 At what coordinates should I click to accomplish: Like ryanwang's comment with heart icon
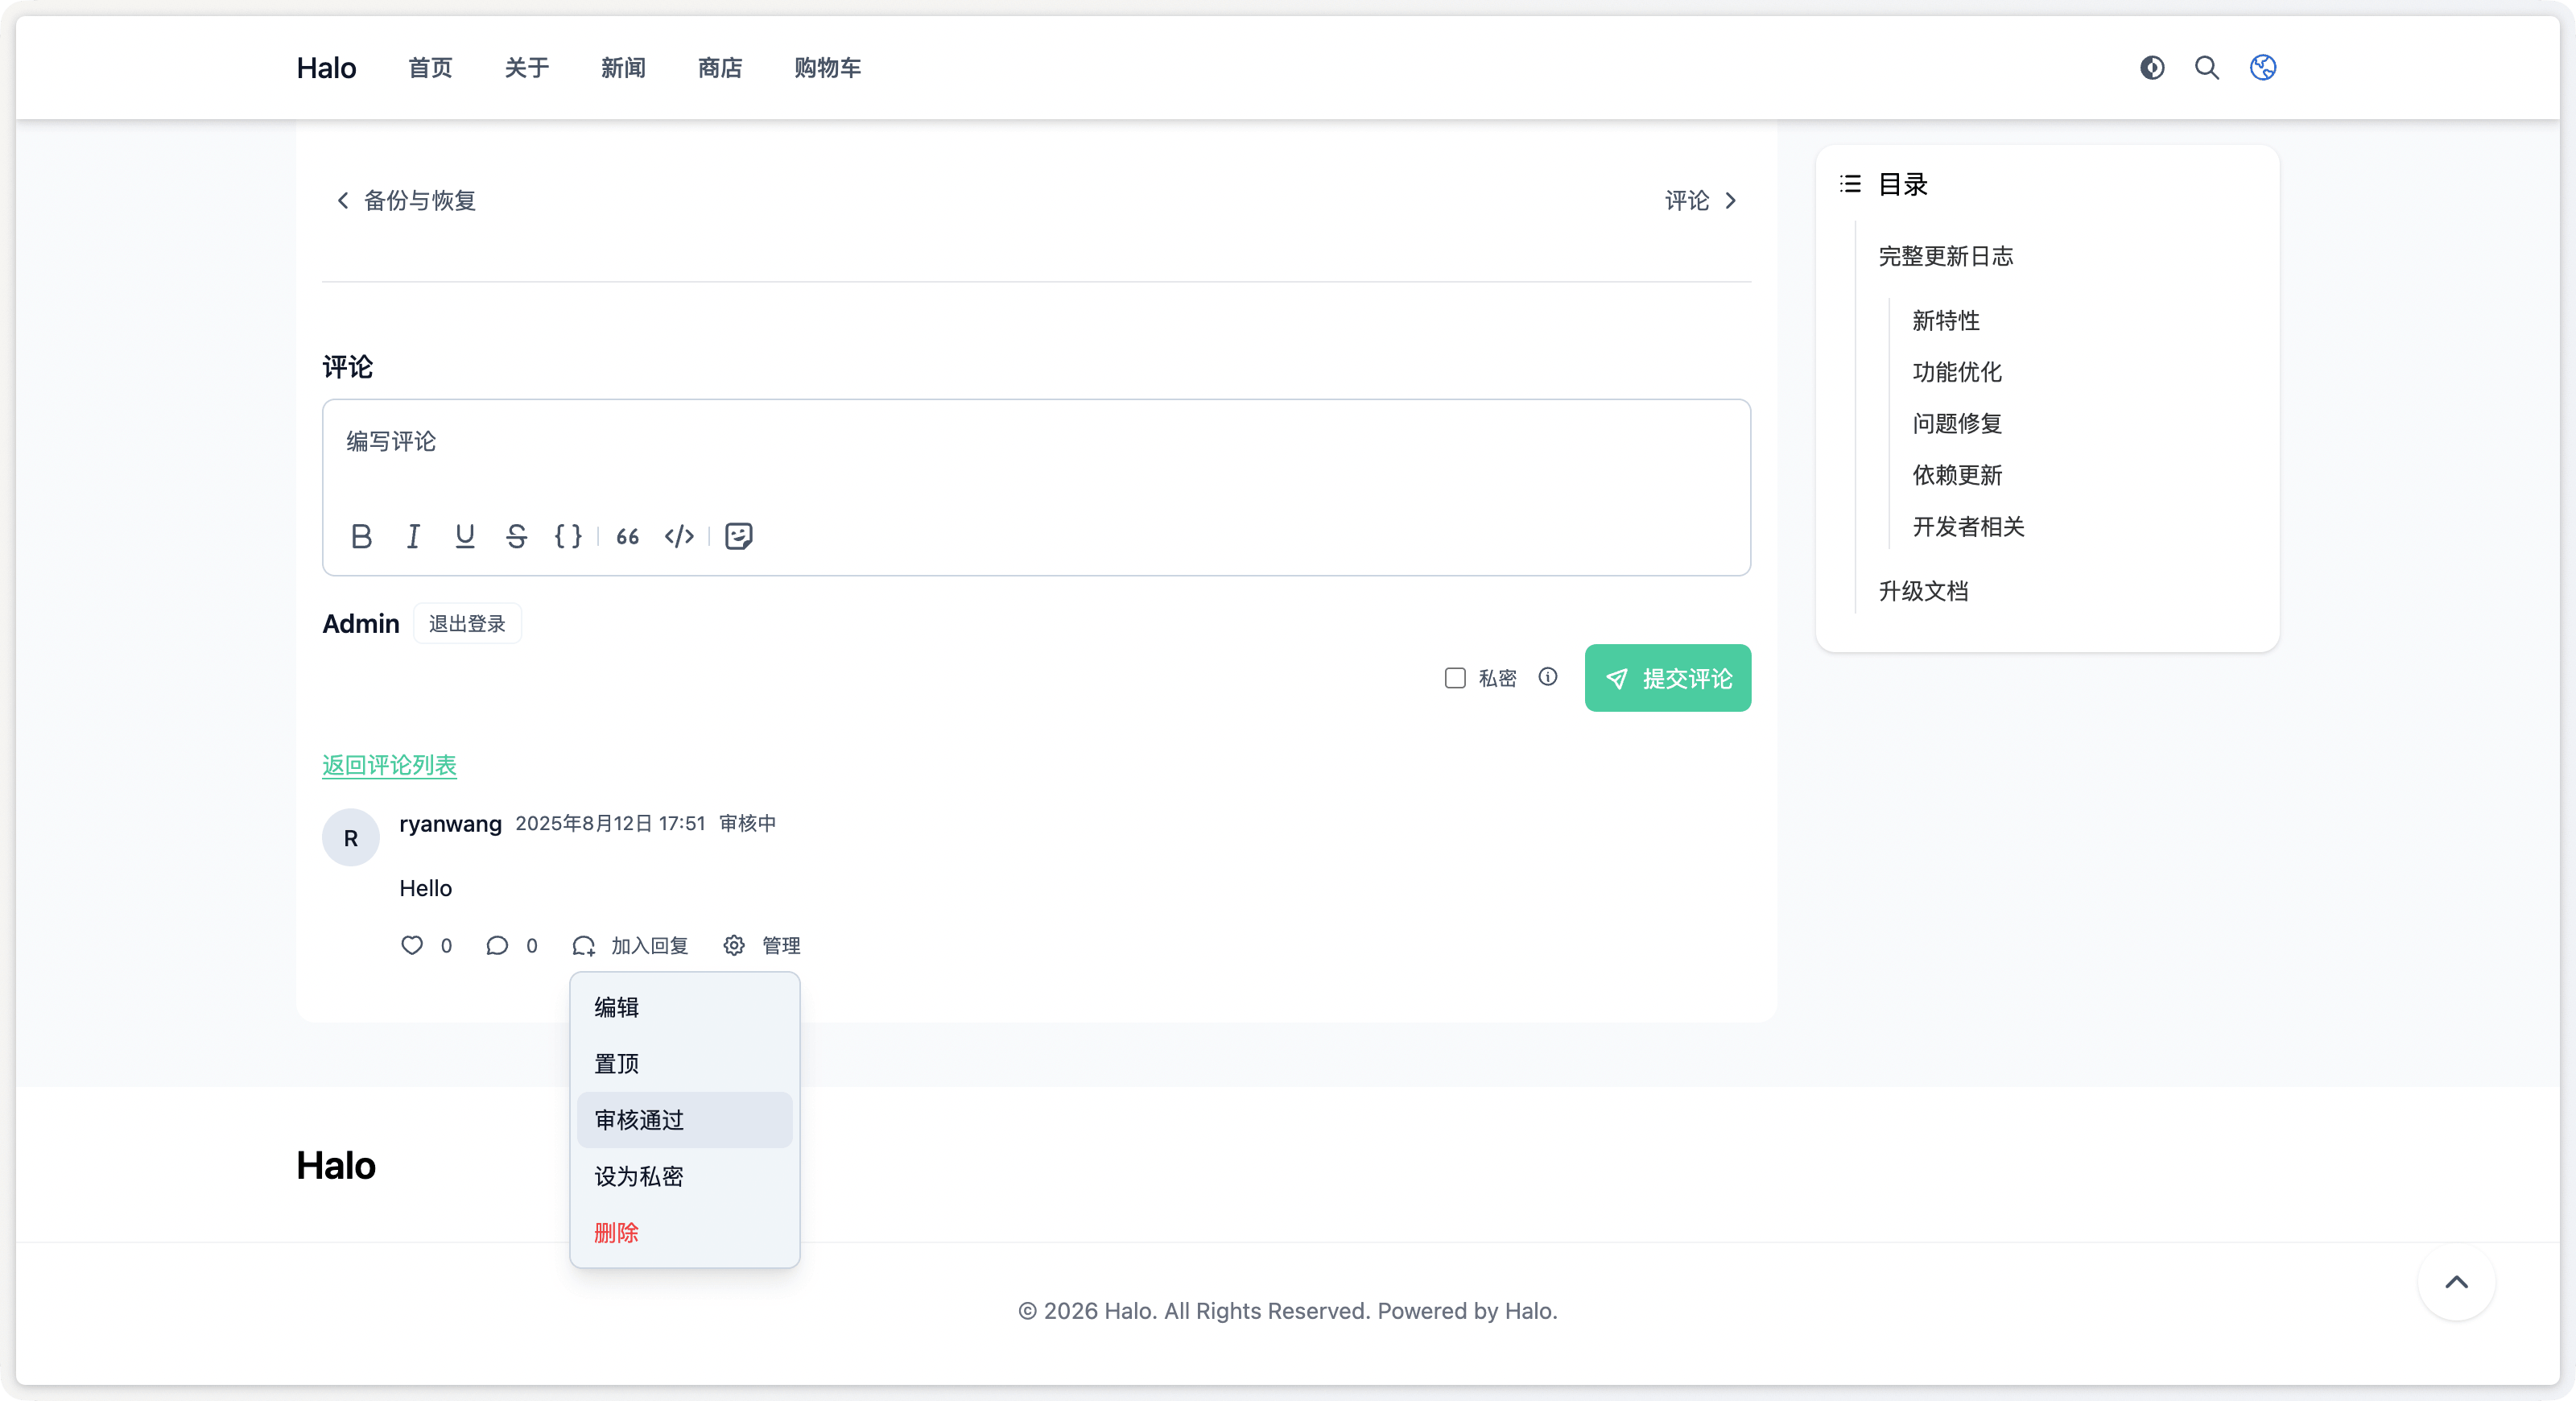[x=412, y=945]
